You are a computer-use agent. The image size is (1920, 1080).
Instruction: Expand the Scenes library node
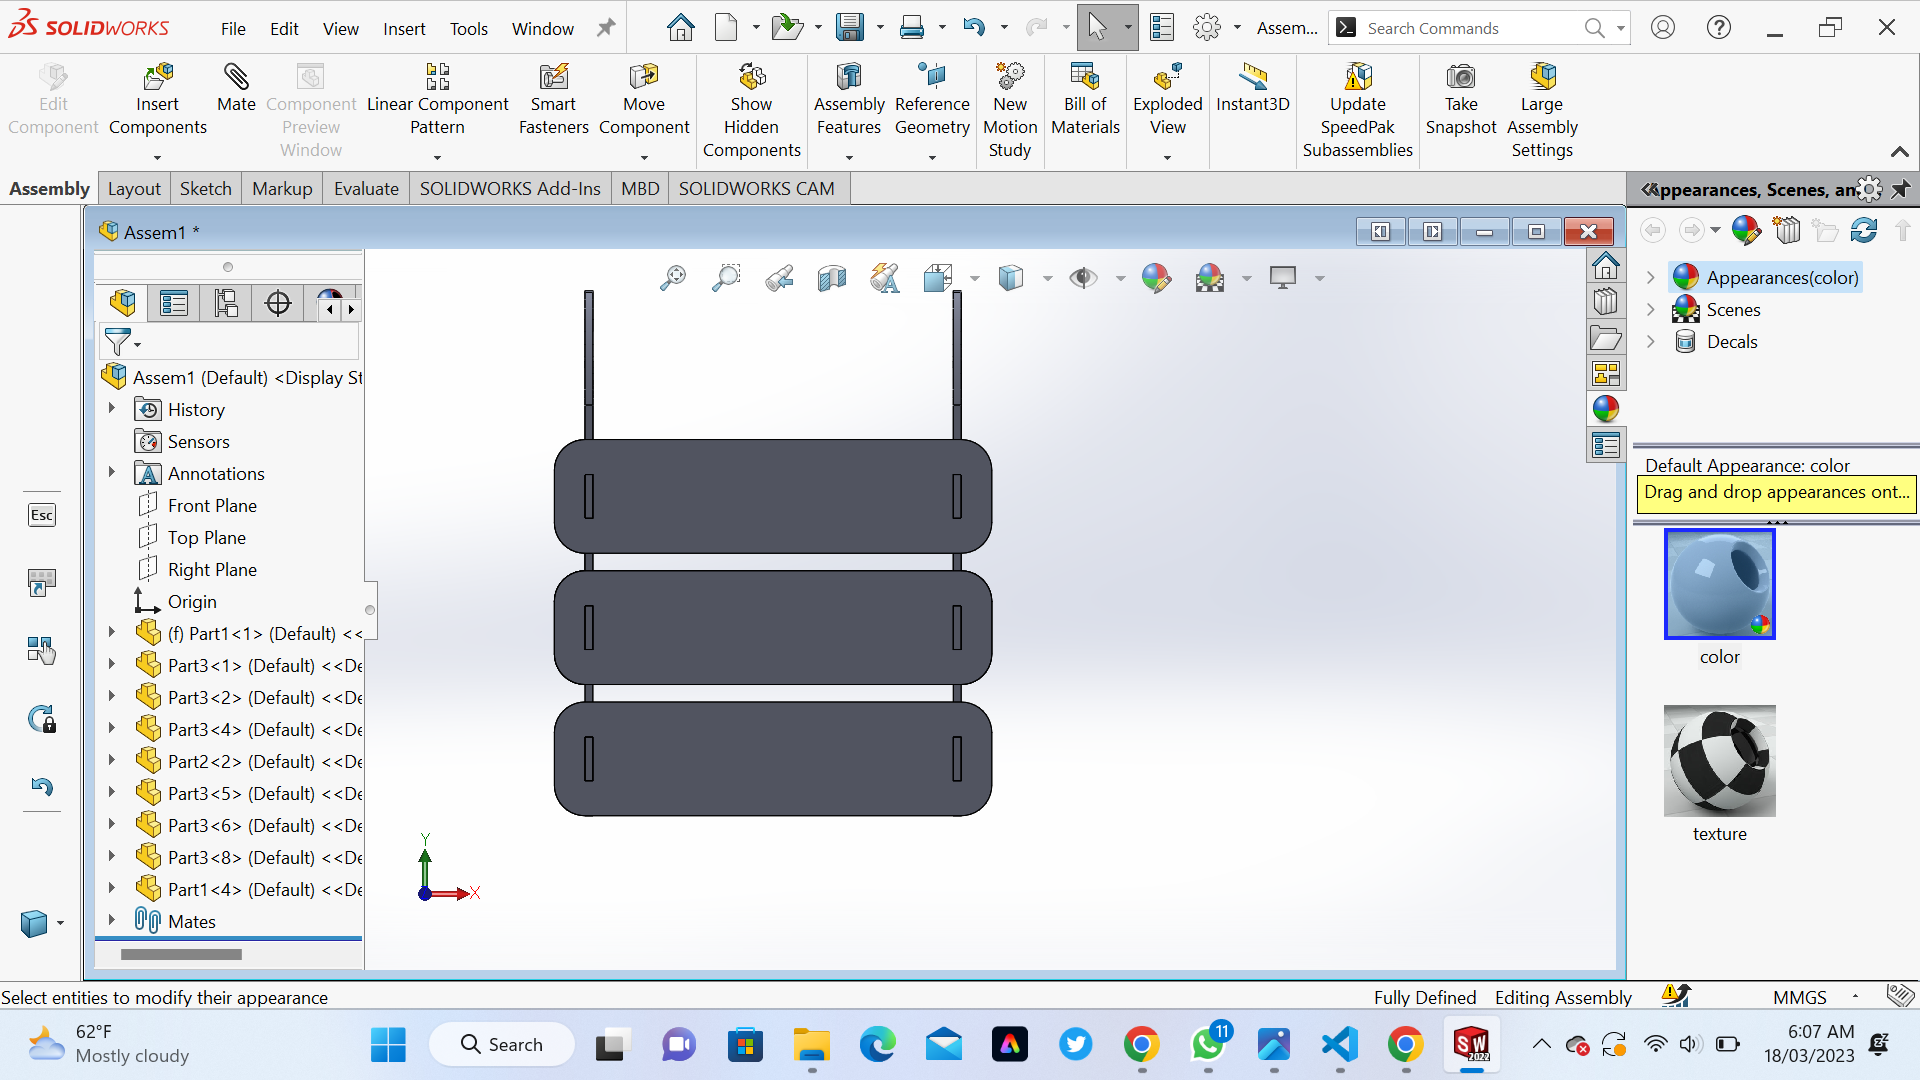1651,309
